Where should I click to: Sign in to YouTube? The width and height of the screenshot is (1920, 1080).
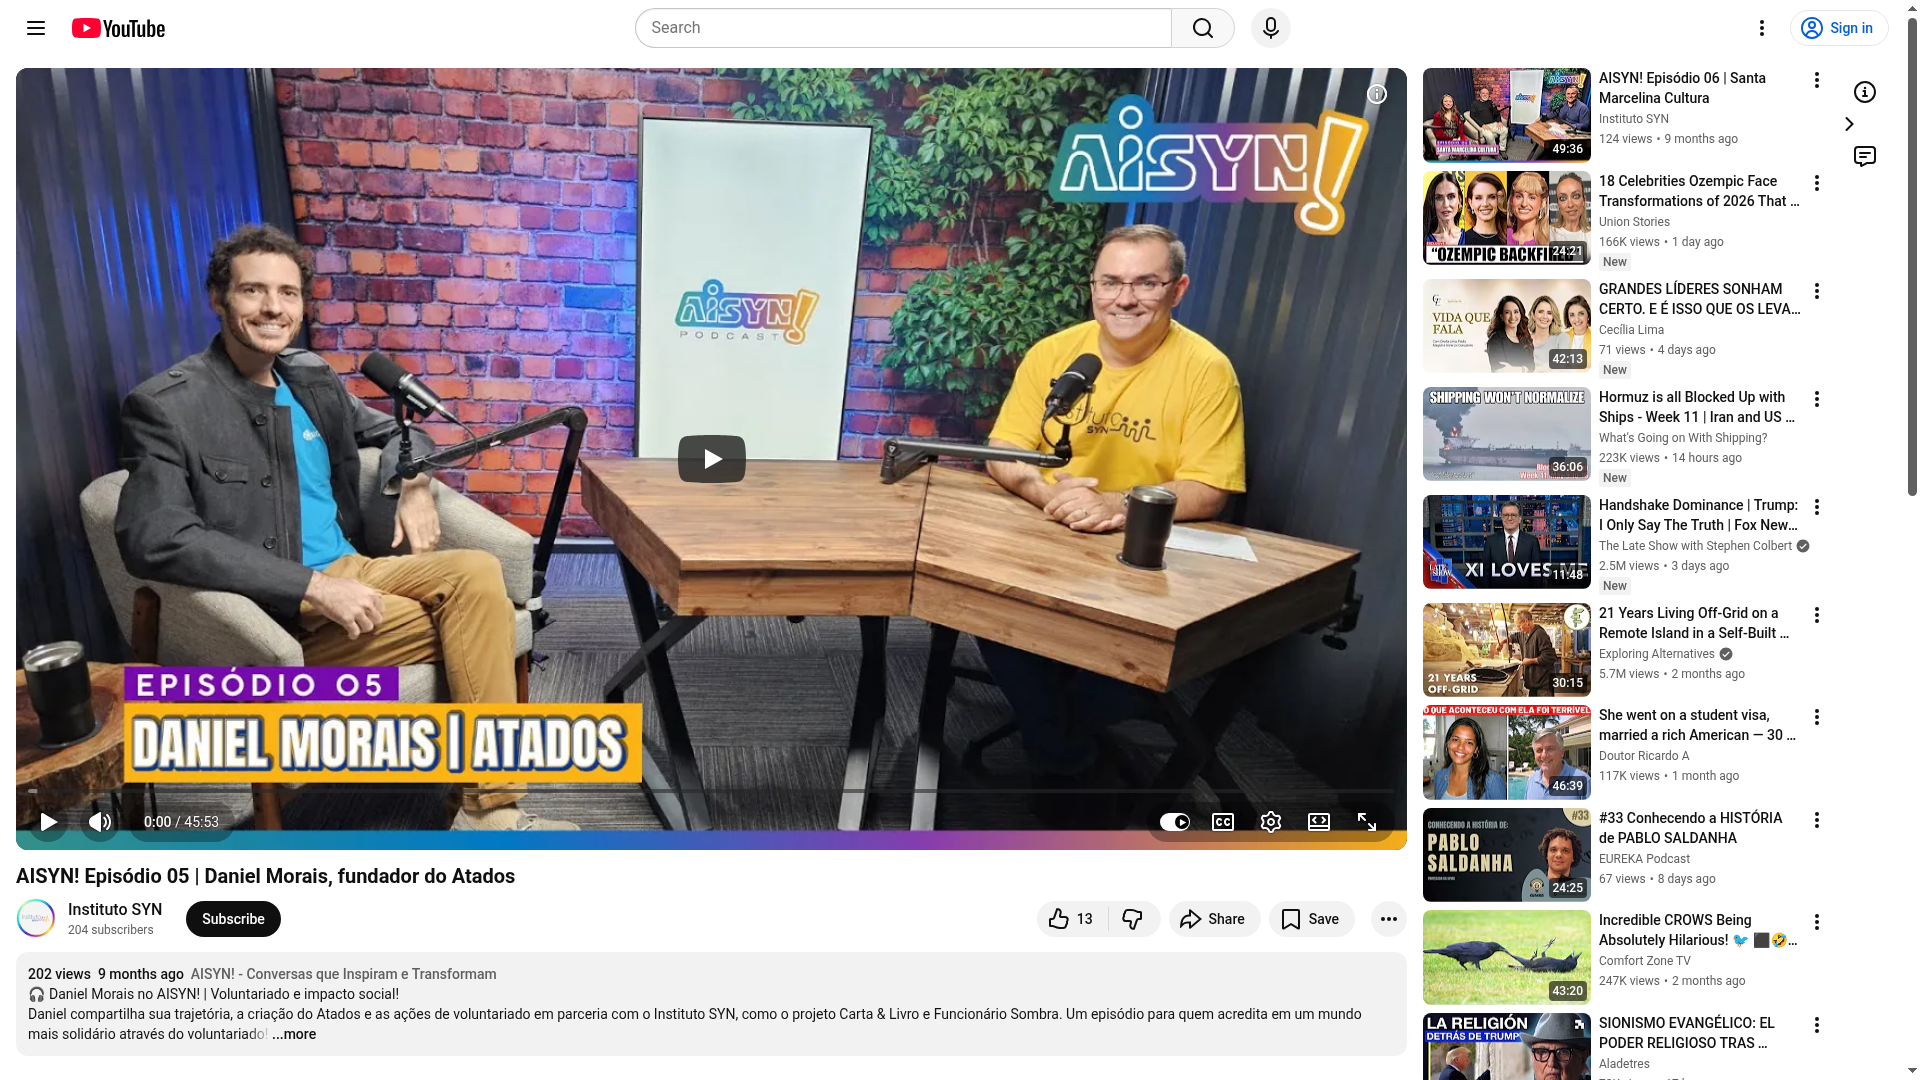(x=1838, y=28)
